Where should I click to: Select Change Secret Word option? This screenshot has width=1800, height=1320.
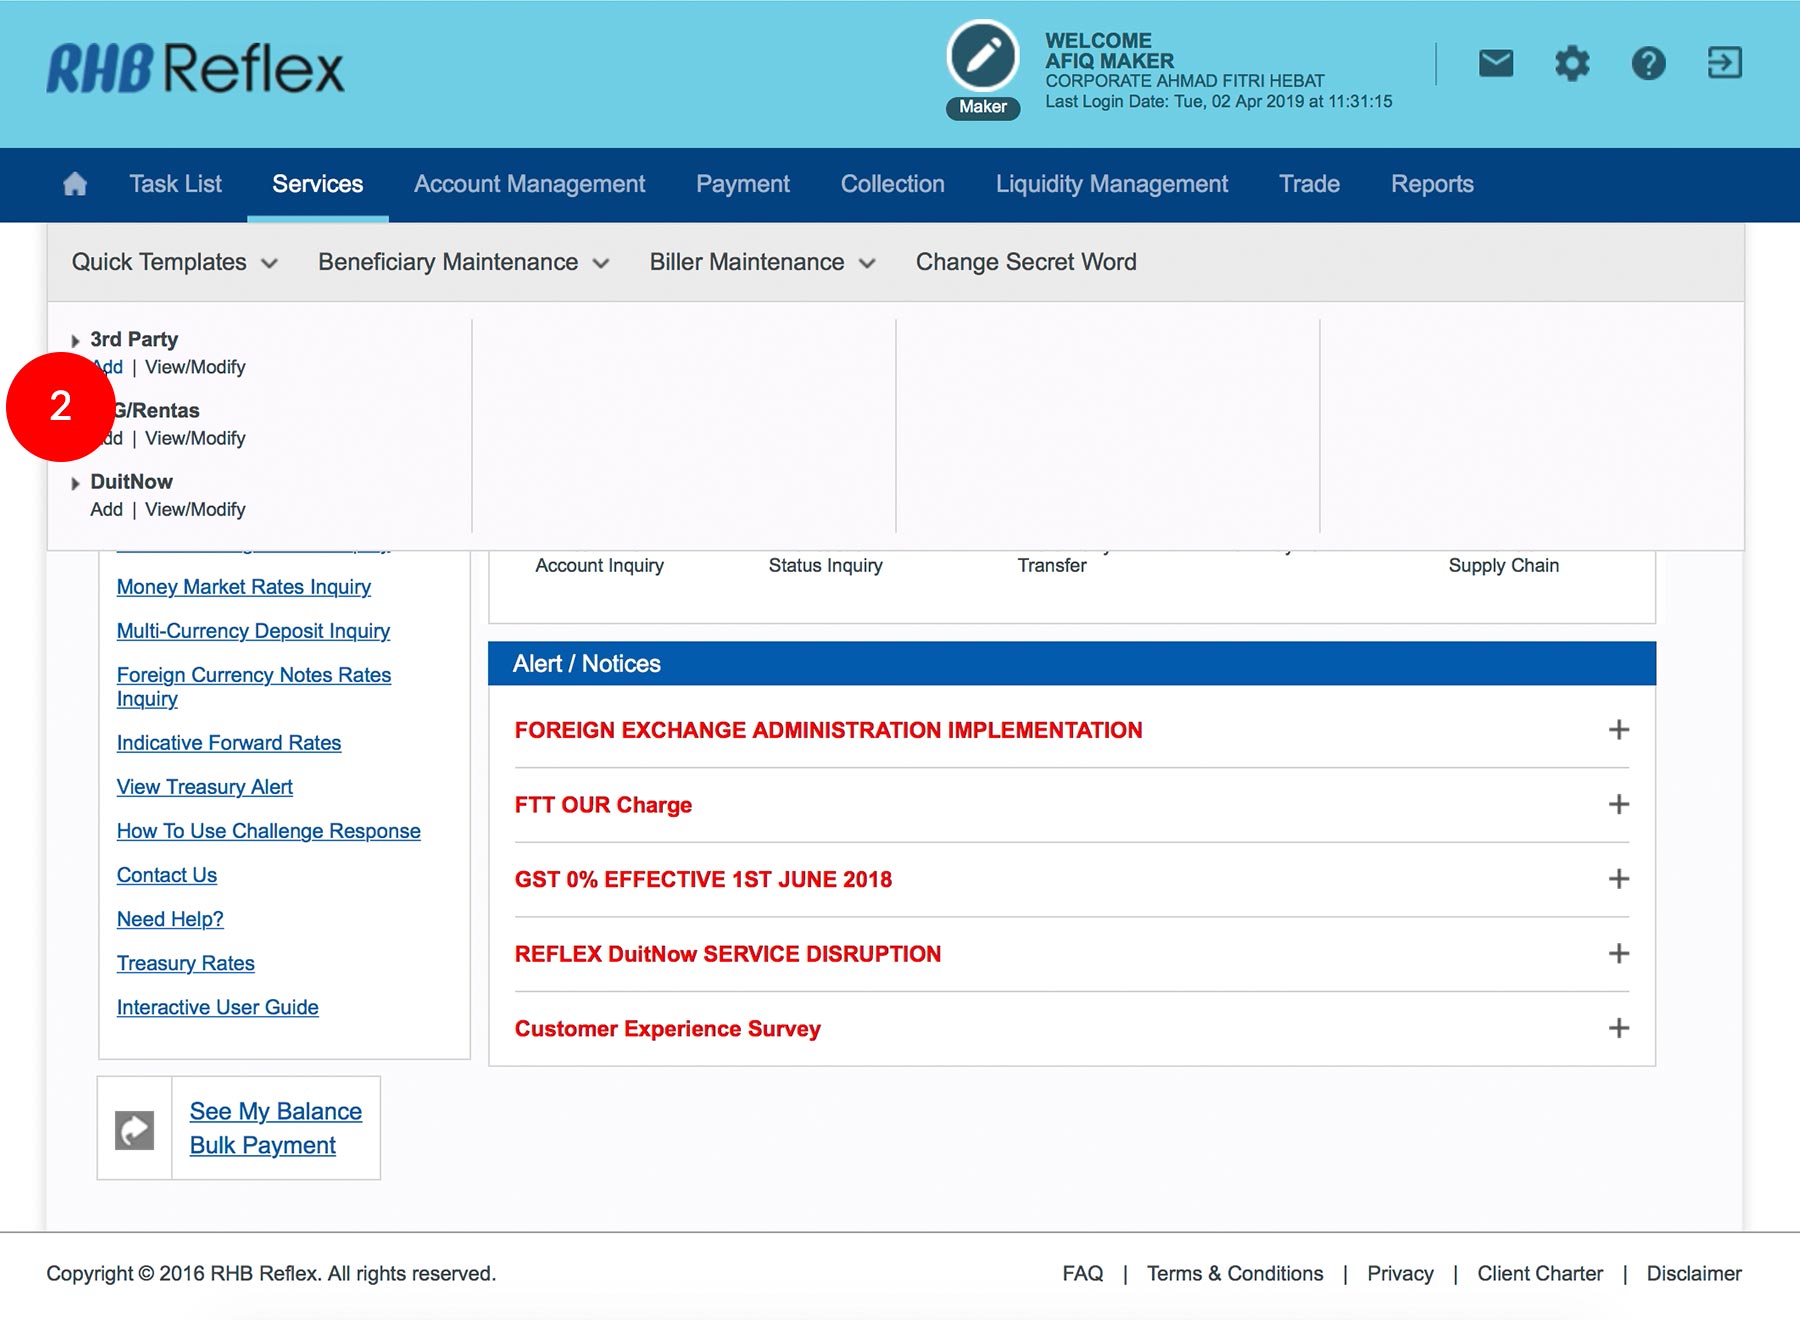(1026, 262)
